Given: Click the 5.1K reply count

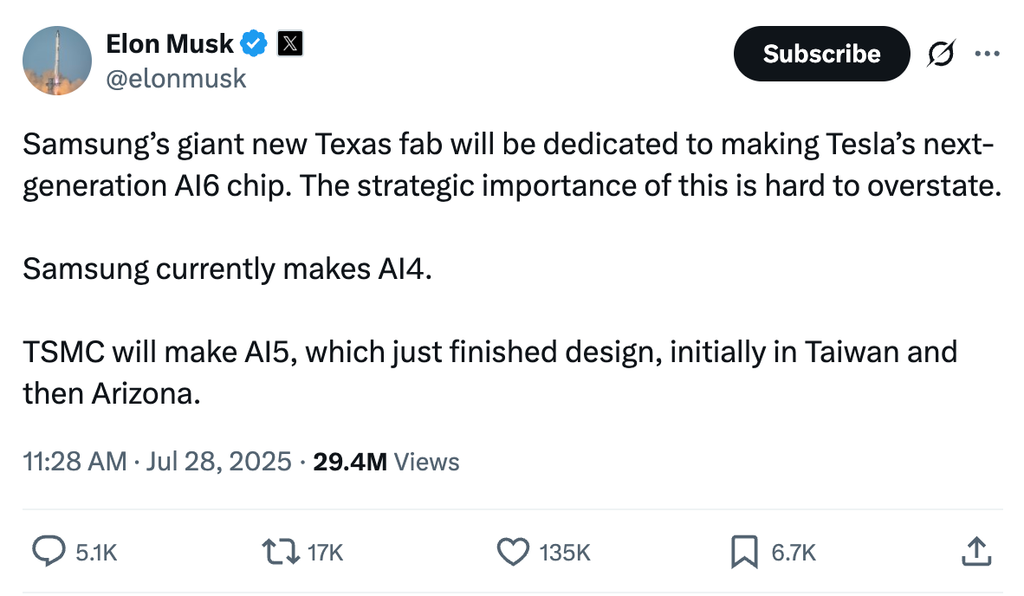Looking at the screenshot, I should [x=97, y=552].
